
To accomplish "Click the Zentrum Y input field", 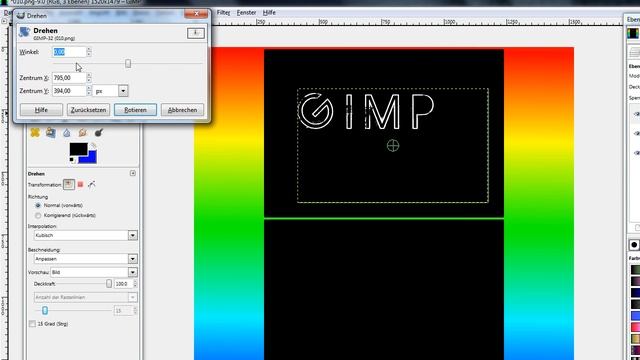I will pos(69,91).
